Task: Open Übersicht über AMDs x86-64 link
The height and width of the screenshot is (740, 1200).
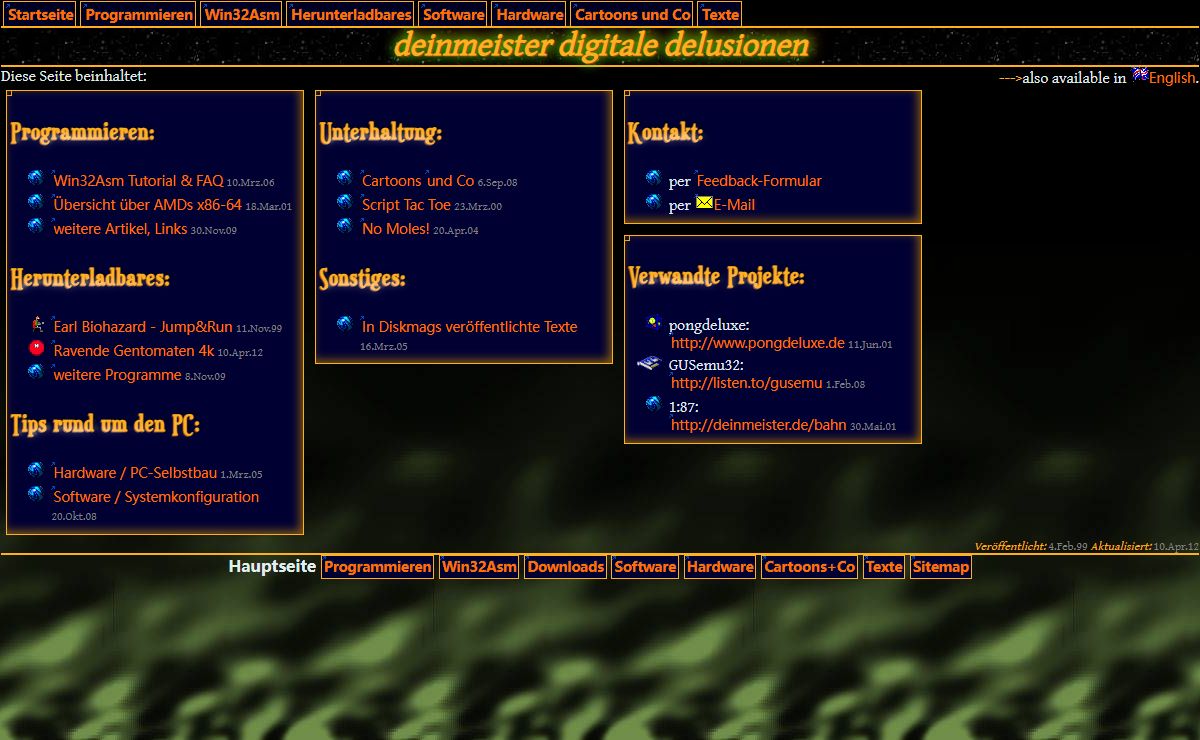Action: pos(147,205)
